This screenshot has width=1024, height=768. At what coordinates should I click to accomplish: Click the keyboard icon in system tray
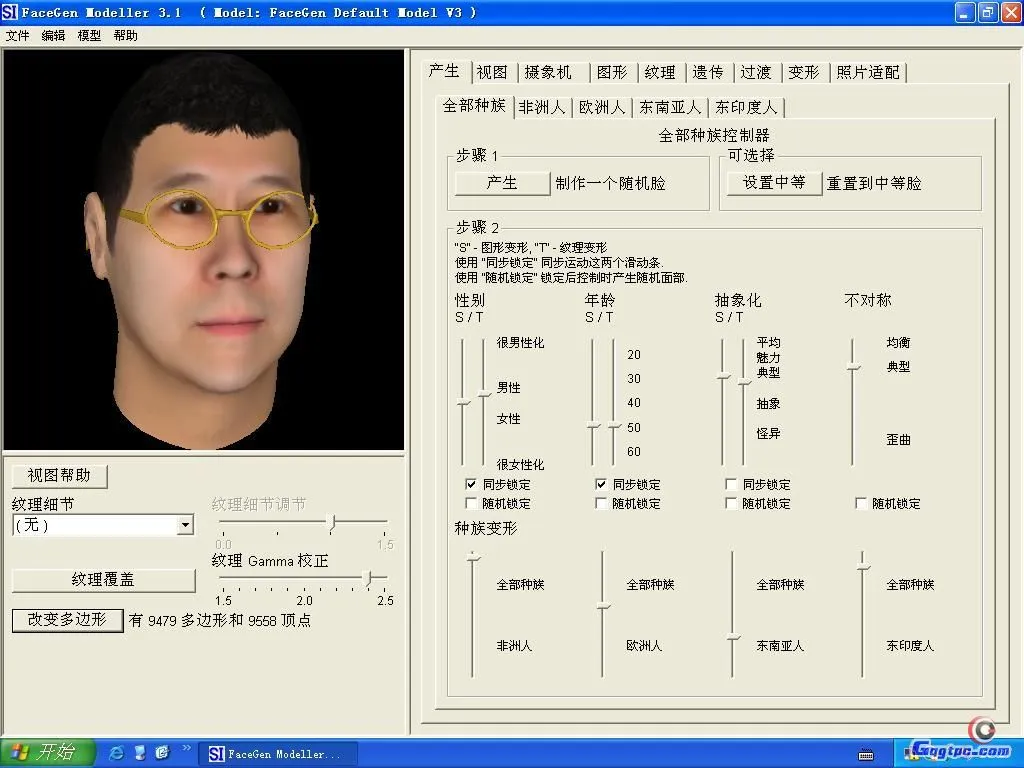(866, 754)
